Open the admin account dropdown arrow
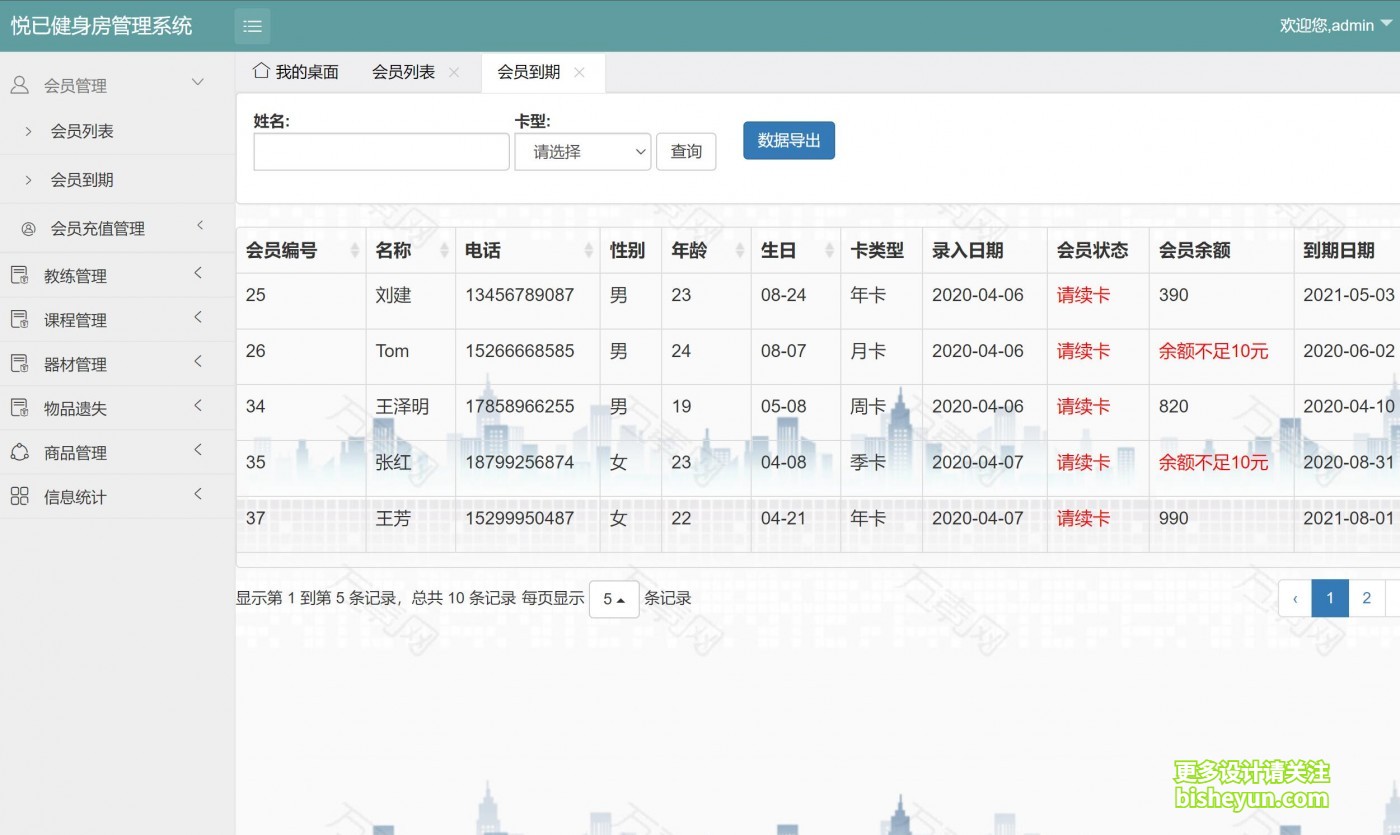1400x835 pixels. coord(1386,25)
